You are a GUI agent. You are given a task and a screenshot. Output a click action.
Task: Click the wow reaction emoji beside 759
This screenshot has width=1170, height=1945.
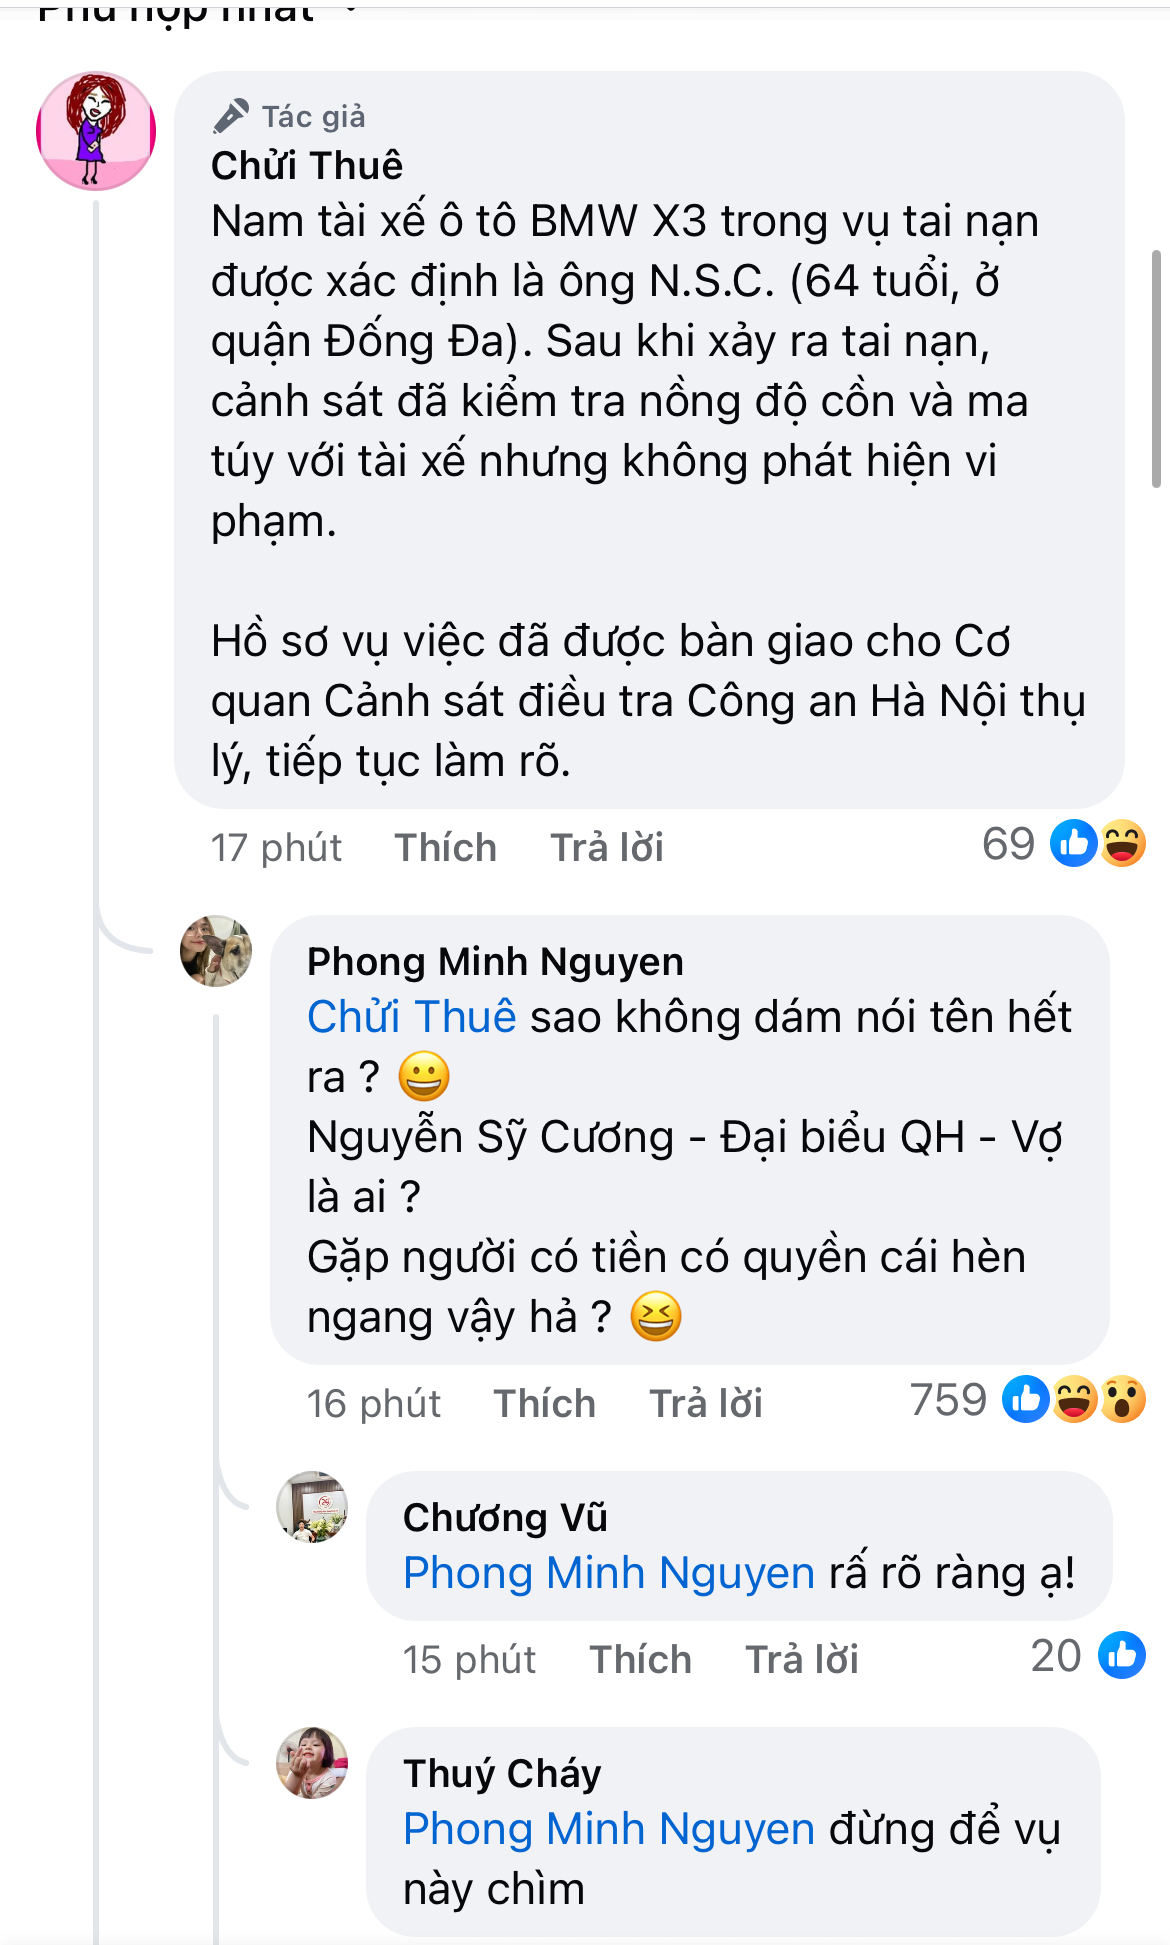[x=1123, y=1399]
